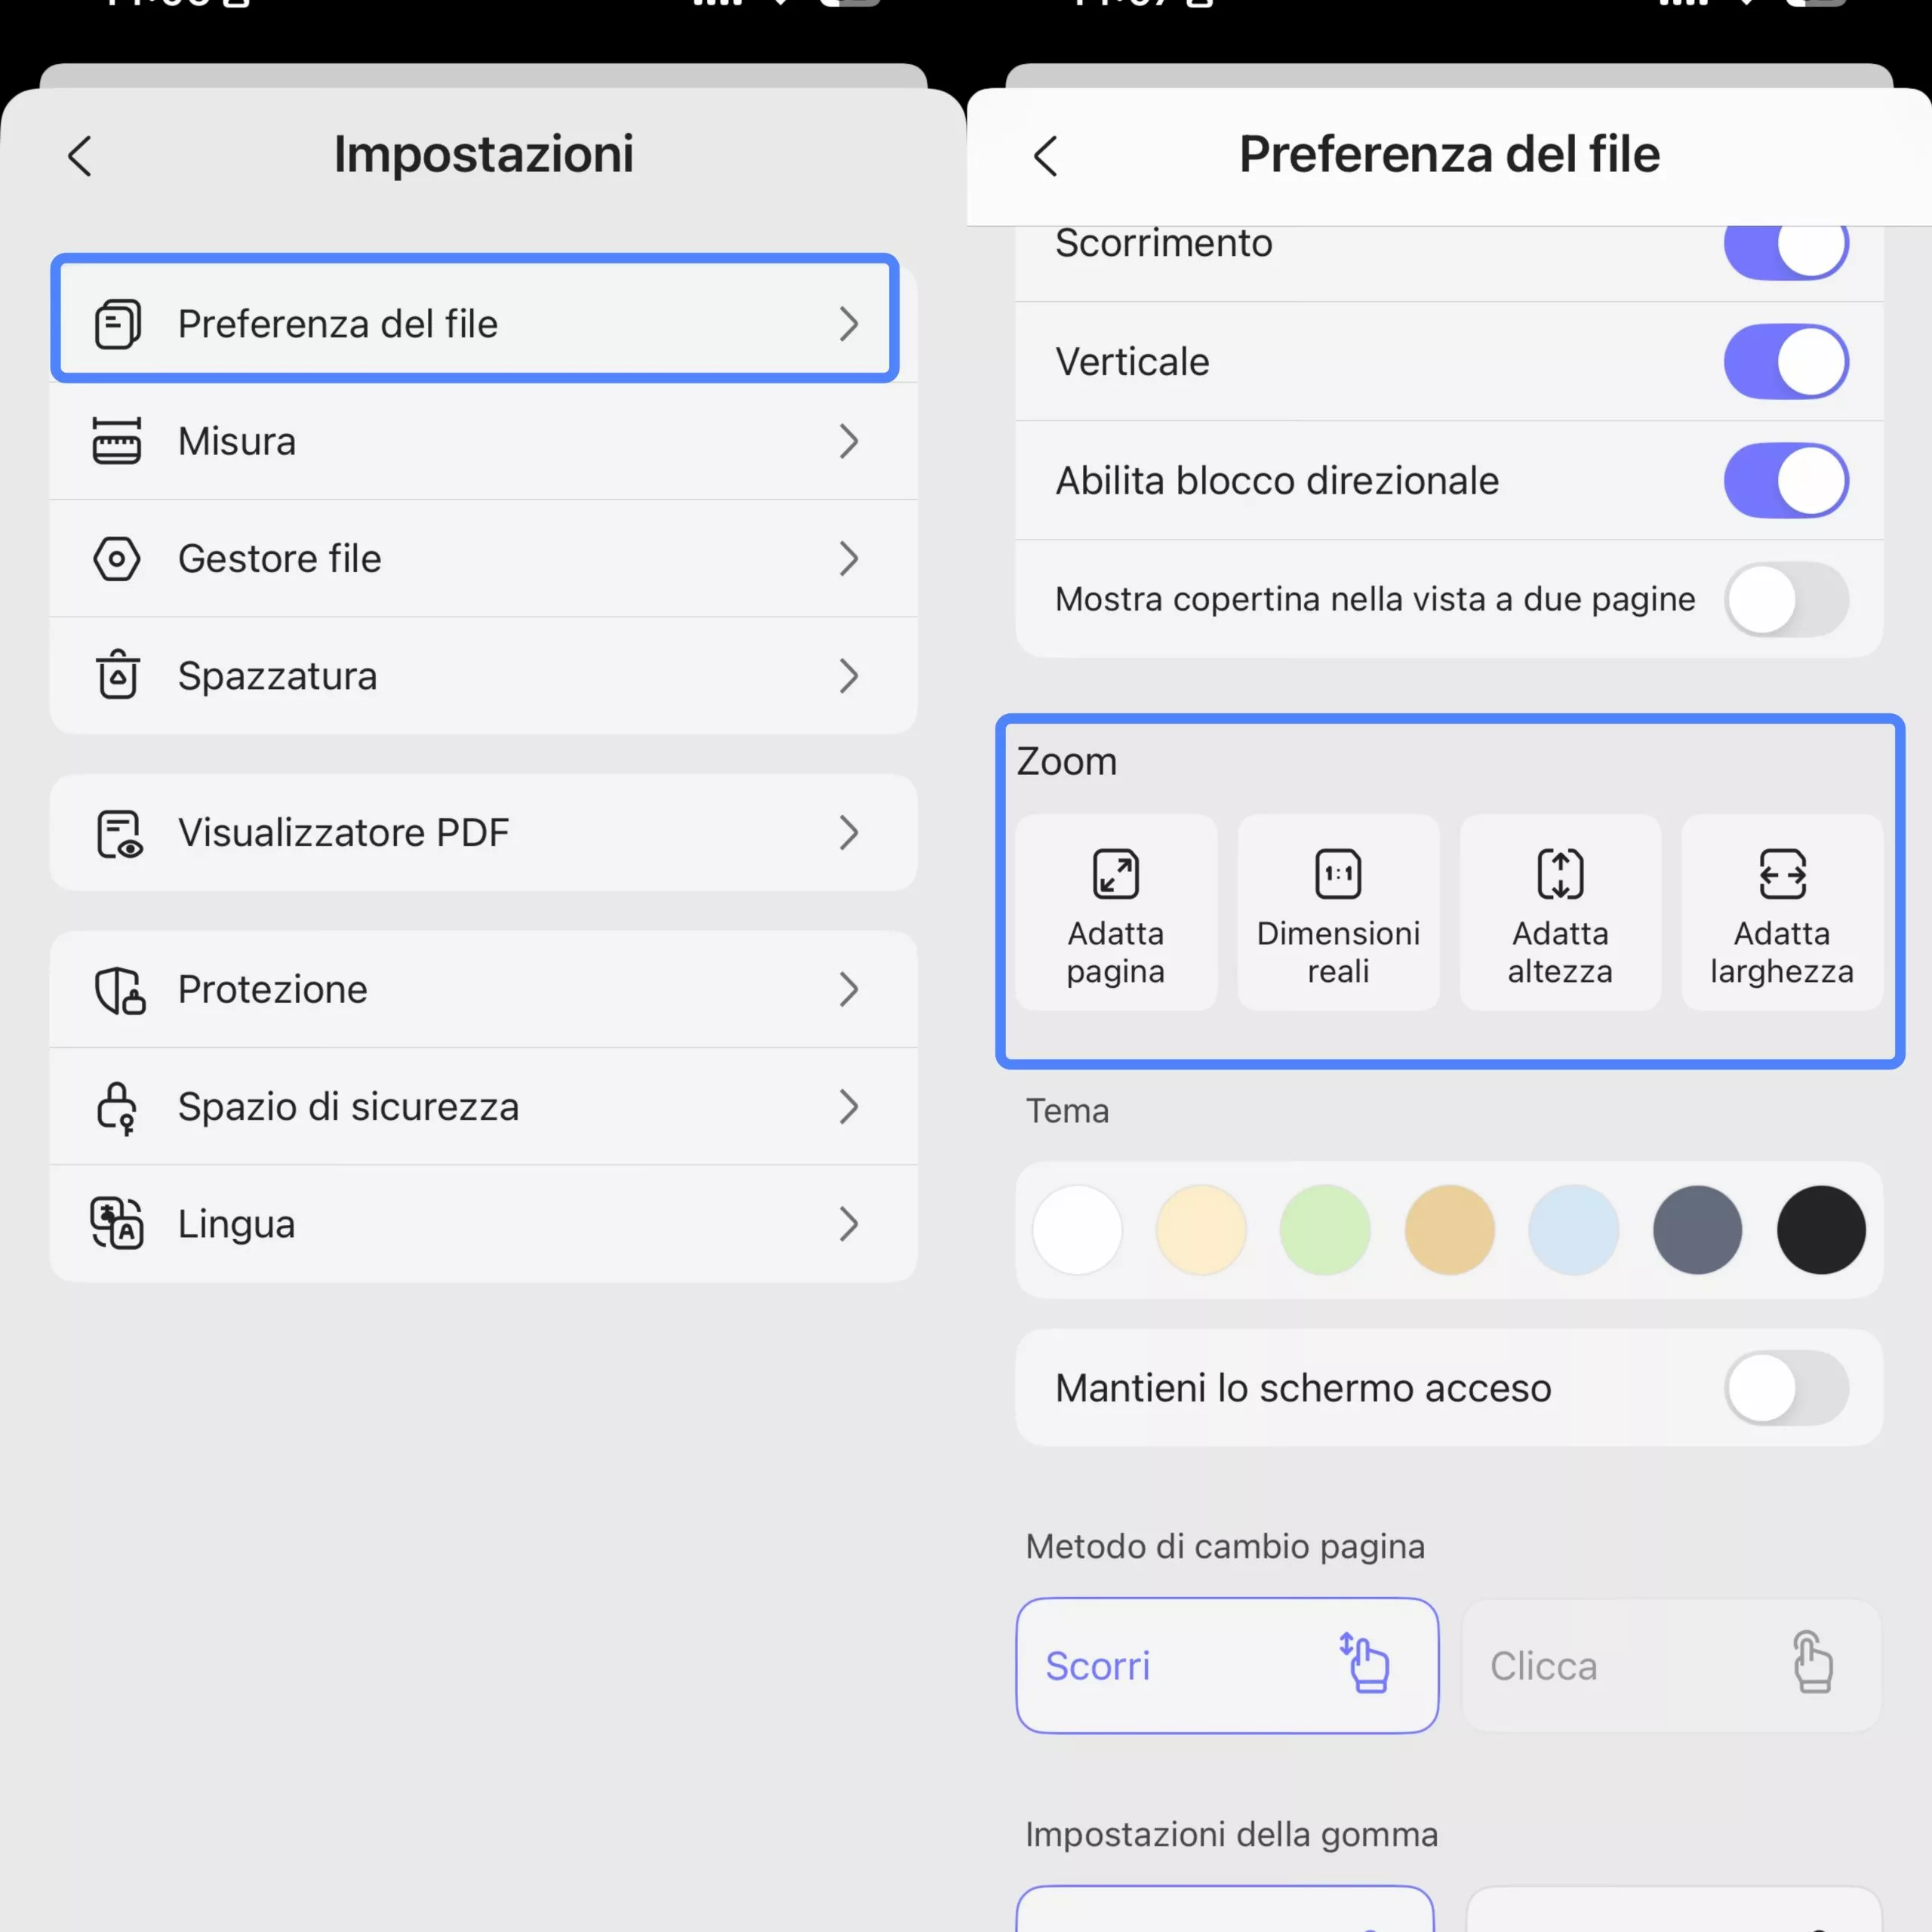Viewport: 1932px width, 1932px height.
Task: Choose the light green theme color
Action: (x=1325, y=1229)
